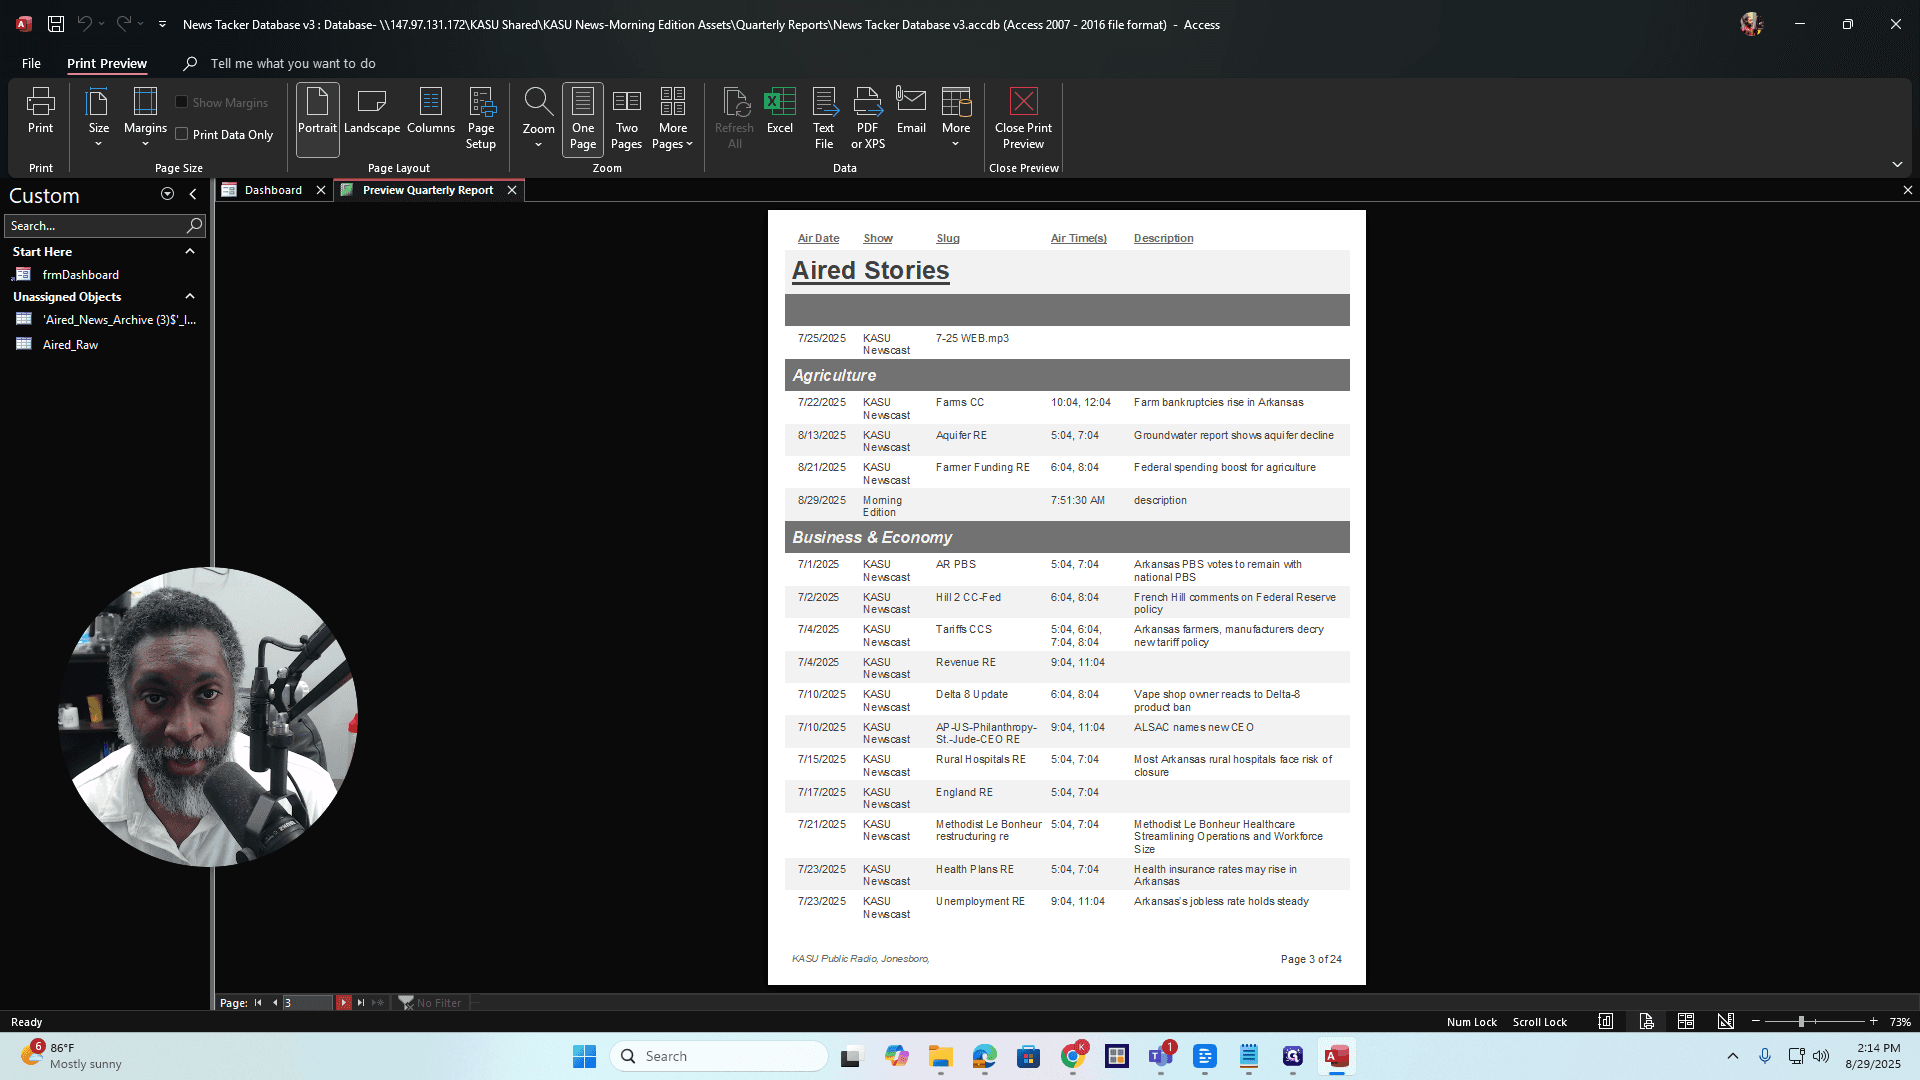The image size is (1920, 1080).
Task: Open frmDashboard in navigation pane
Action: click(x=80, y=275)
